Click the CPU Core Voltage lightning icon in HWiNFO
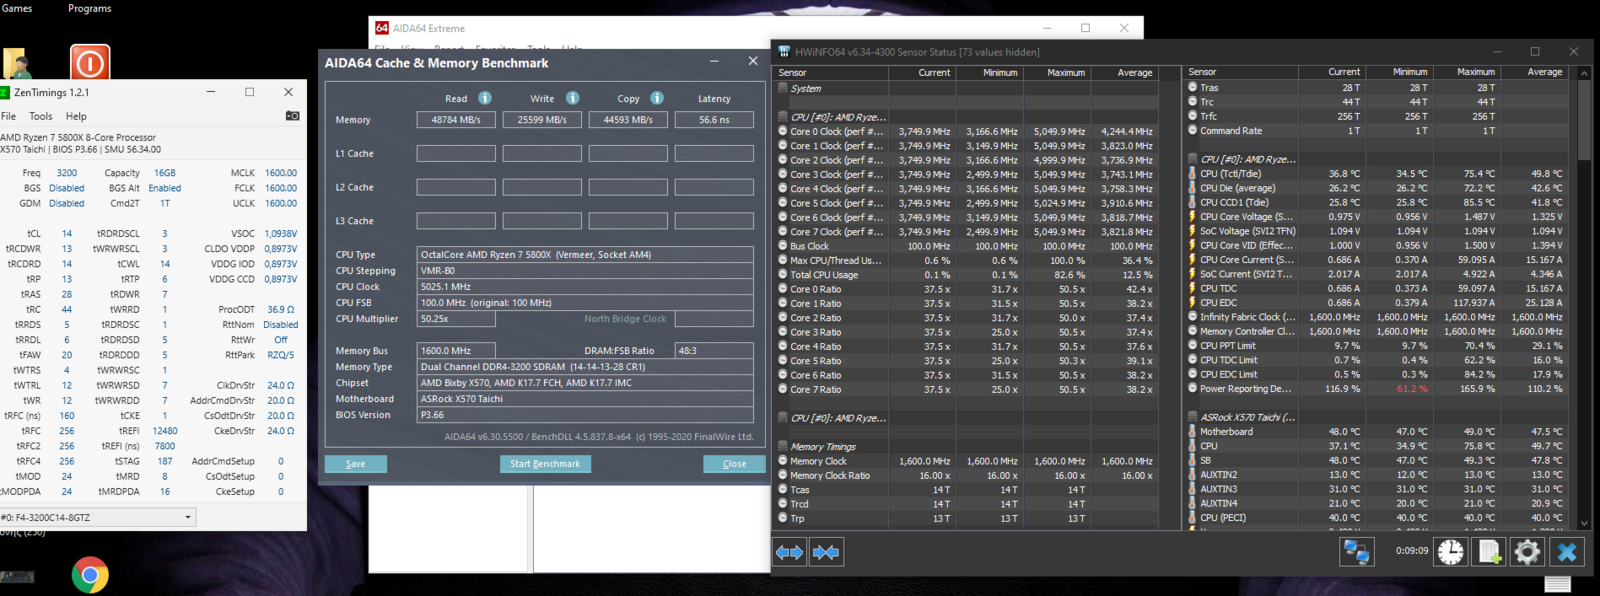Image resolution: width=1600 pixels, height=596 pixels. [1193, 217]
